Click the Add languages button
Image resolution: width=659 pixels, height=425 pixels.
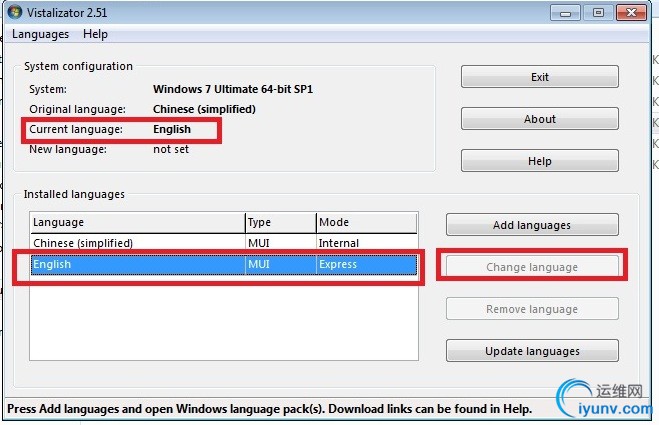pos(532,225)
